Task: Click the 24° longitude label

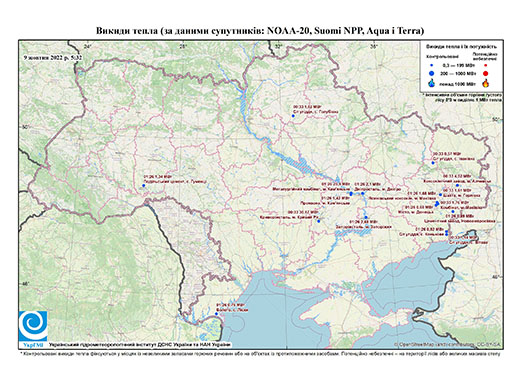Action: coord(87,46)
